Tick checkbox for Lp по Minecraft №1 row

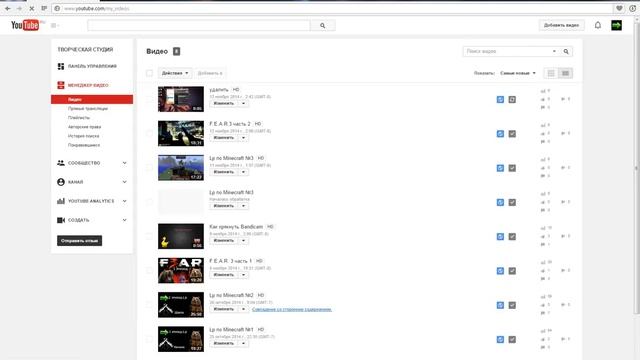(149, 339)
